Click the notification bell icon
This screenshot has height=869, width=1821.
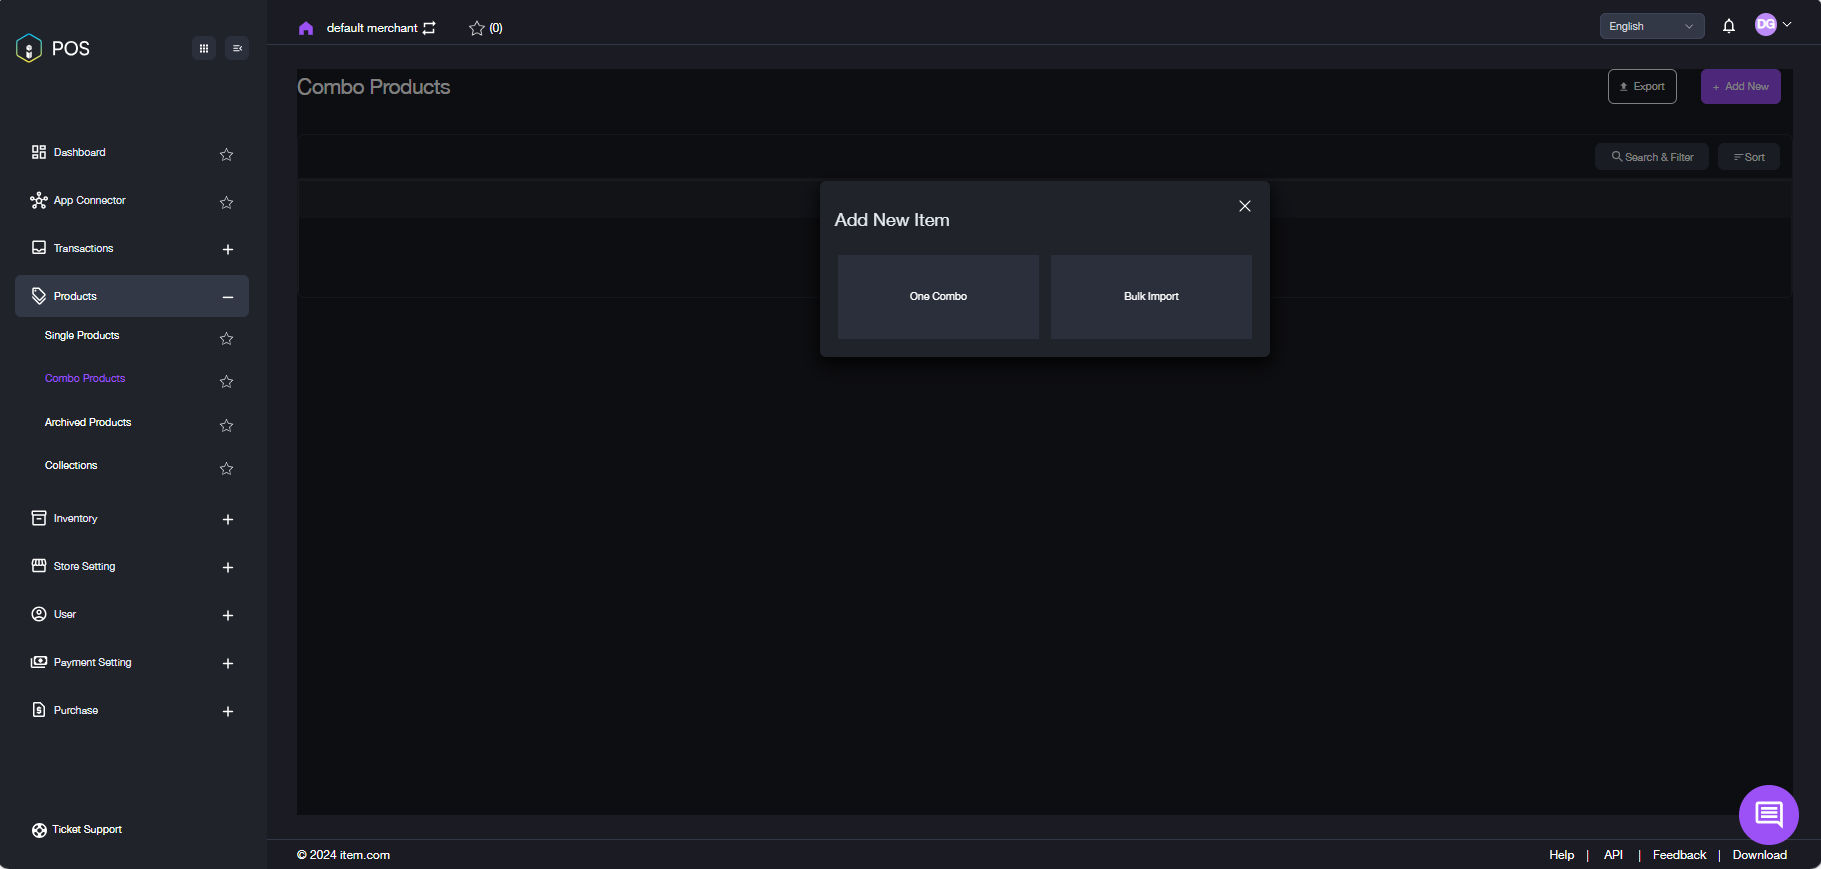tap(1728, 26)
